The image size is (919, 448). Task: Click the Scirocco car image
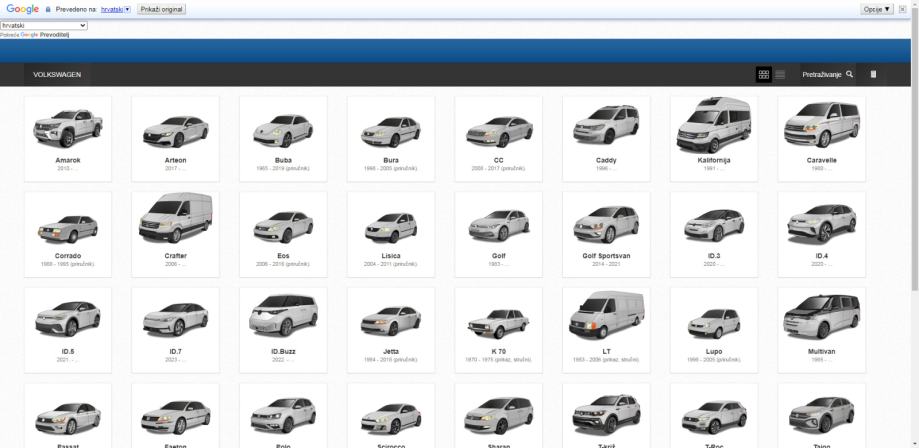tap(391, 418)
